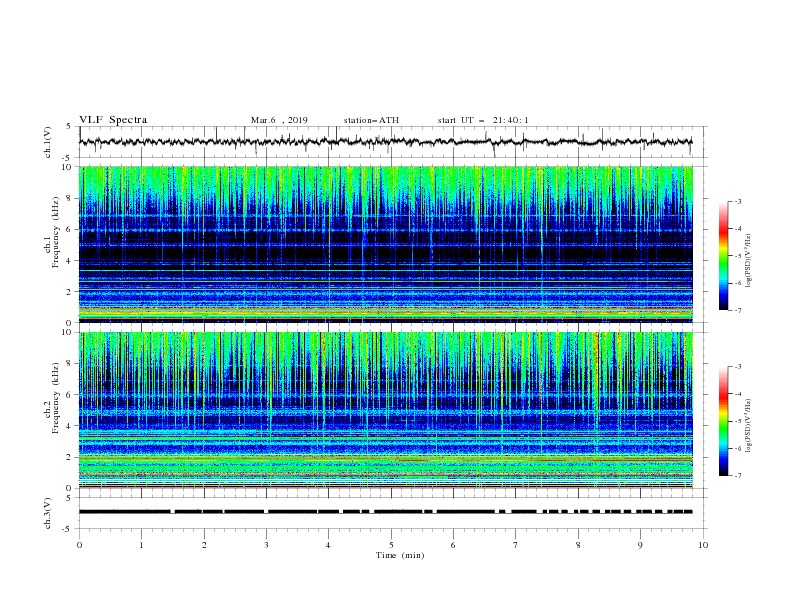The image size is (792, 612).
Task: Click the log(PSD) label beside ch.1 colorbar
Action: tap(748, 261)
